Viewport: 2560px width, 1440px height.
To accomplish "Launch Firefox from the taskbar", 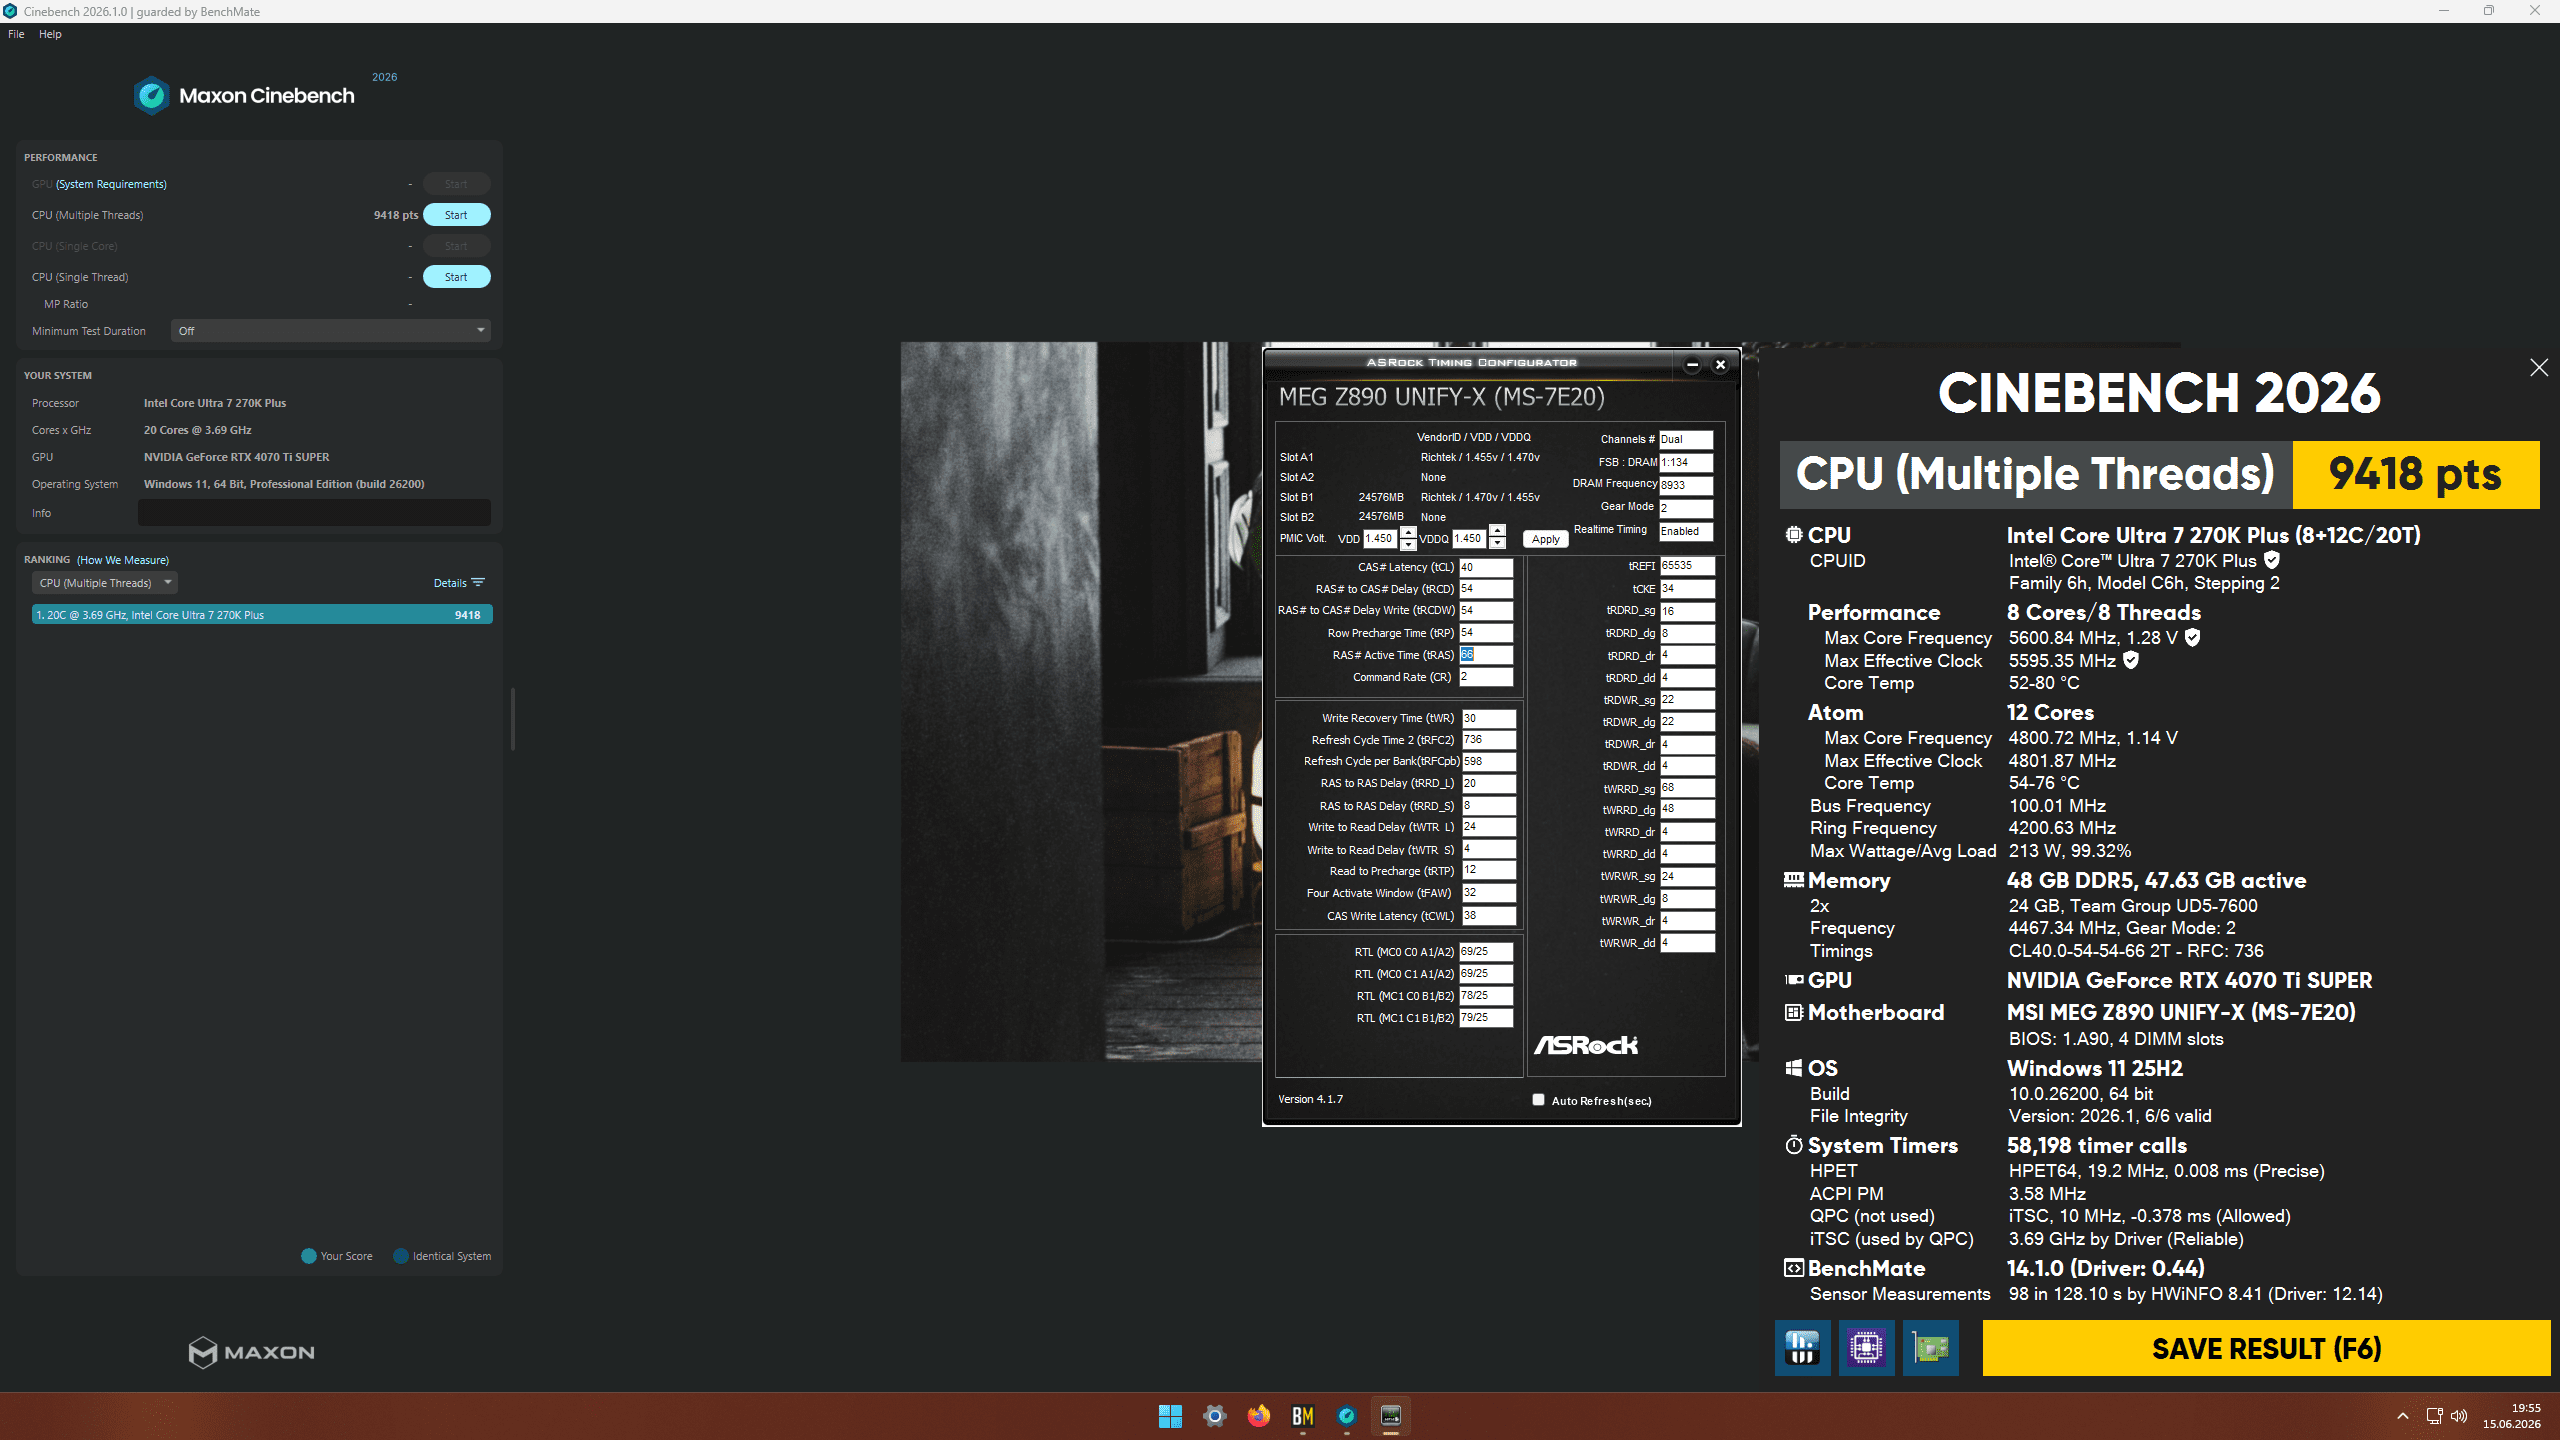I will click(x=1258, y=1416).
